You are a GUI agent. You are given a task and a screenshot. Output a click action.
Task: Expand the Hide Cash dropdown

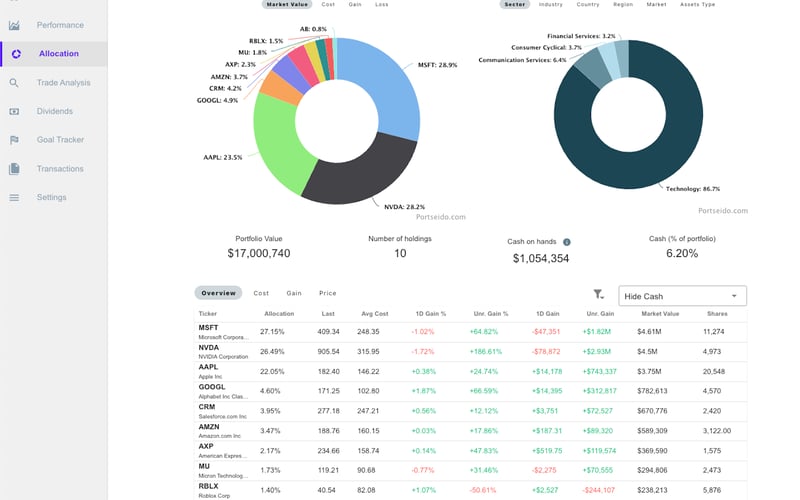tap(682, 296)
